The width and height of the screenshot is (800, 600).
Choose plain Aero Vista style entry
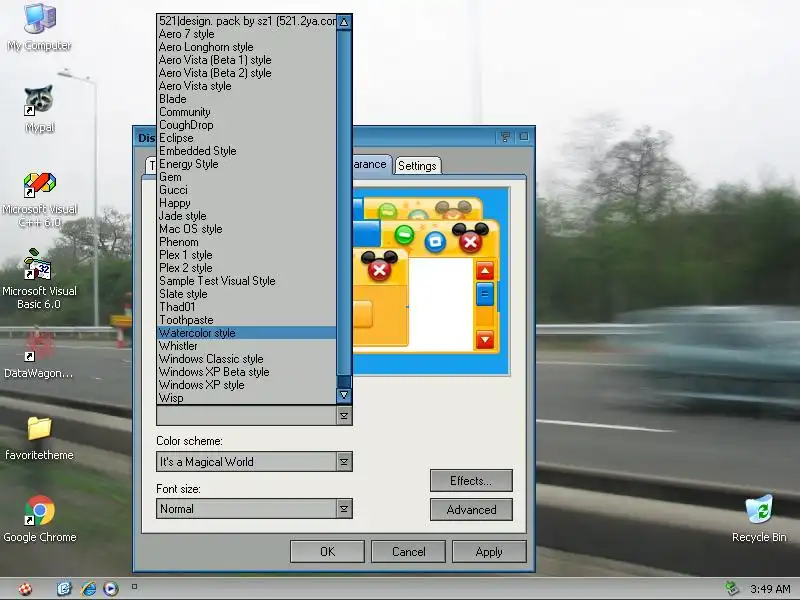click(x=247, y=86)
